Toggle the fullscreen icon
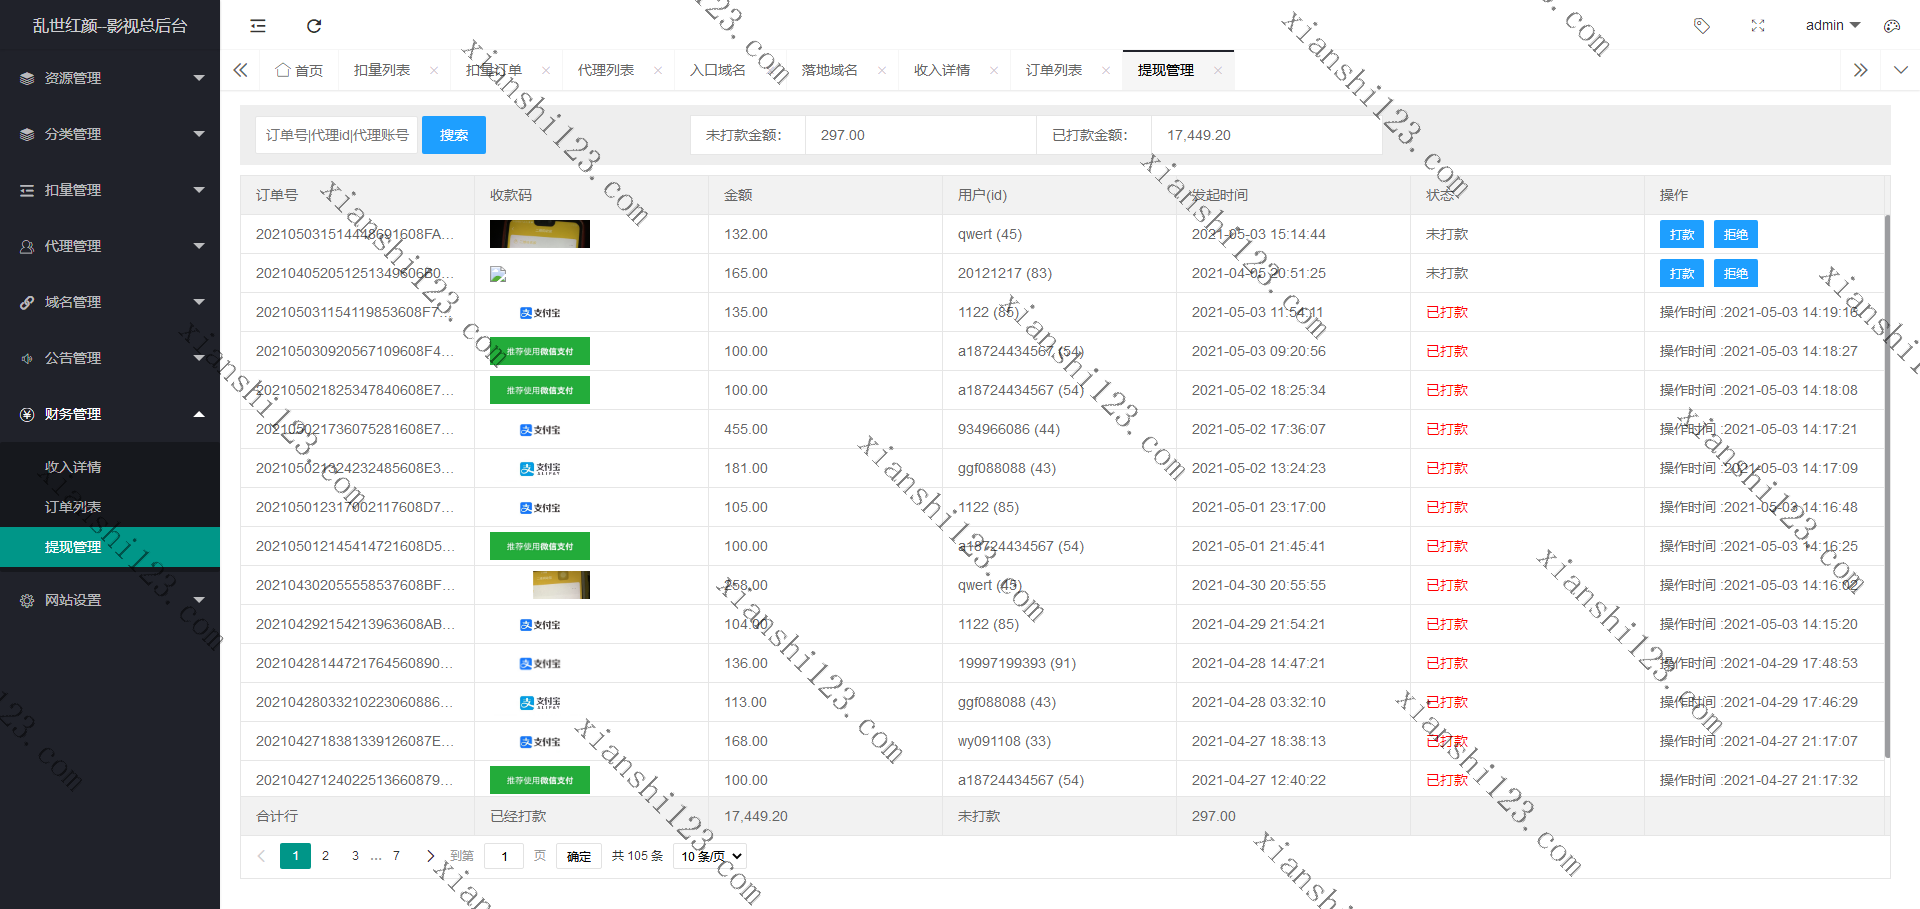1920x909 pixels. pos(1758,26)
